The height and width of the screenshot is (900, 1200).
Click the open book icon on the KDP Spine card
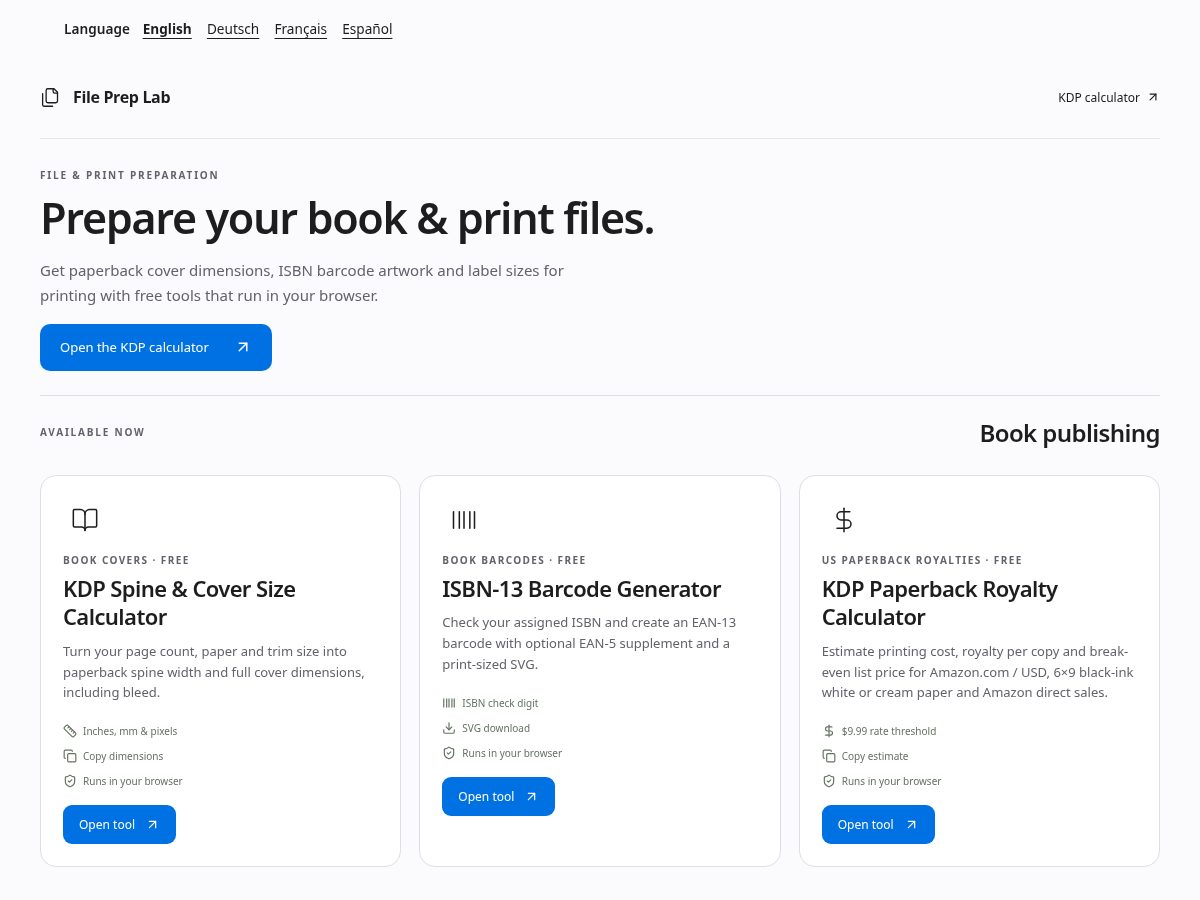pyautogui.click(x=85, y=519)
